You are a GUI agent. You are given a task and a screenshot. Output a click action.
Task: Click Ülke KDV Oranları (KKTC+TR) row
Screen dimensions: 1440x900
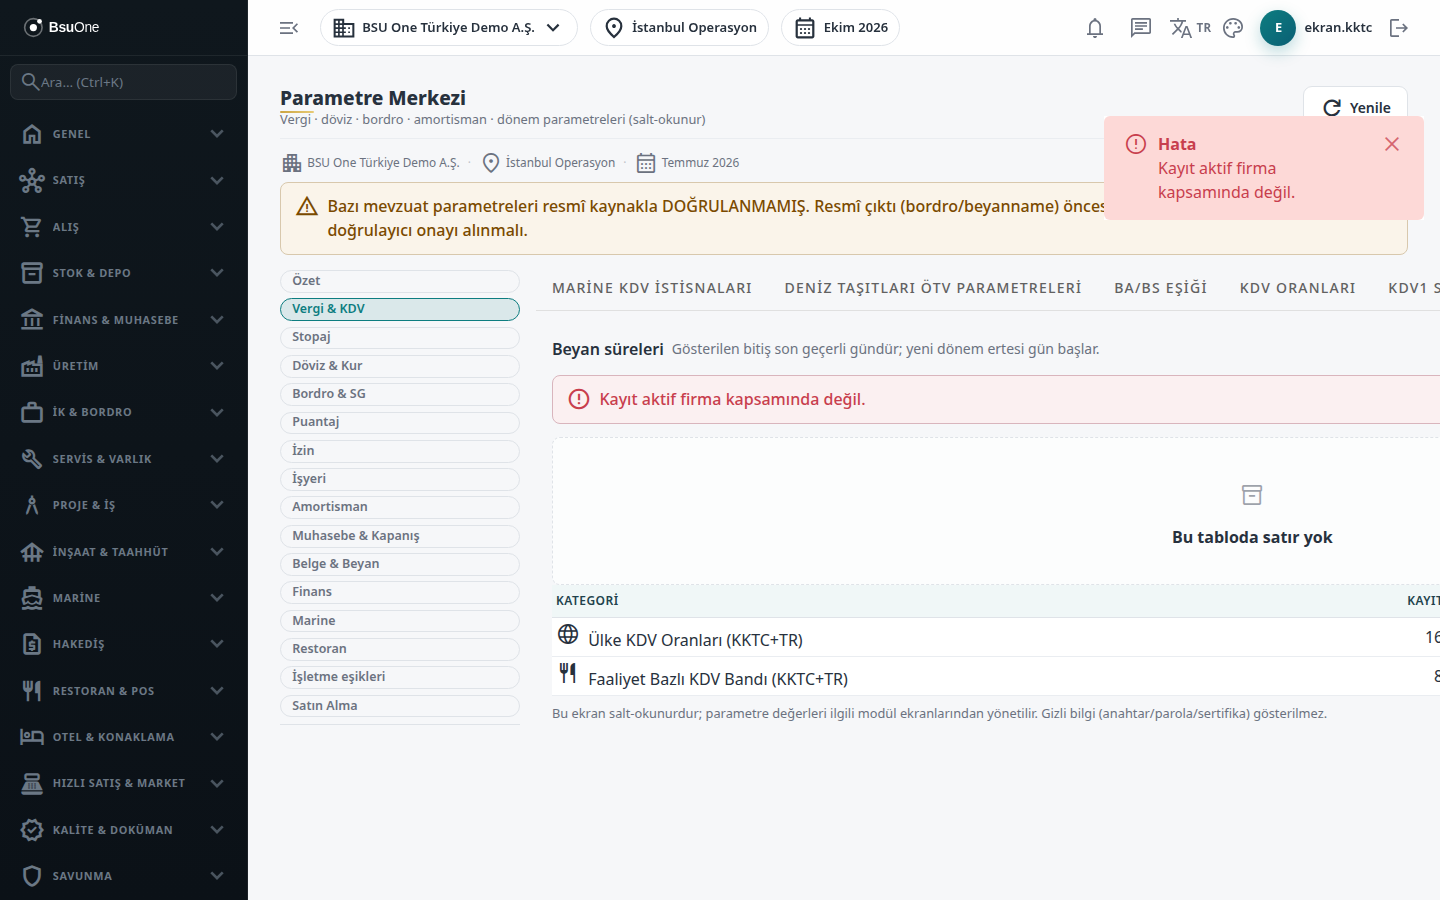(x=996, y=638)
